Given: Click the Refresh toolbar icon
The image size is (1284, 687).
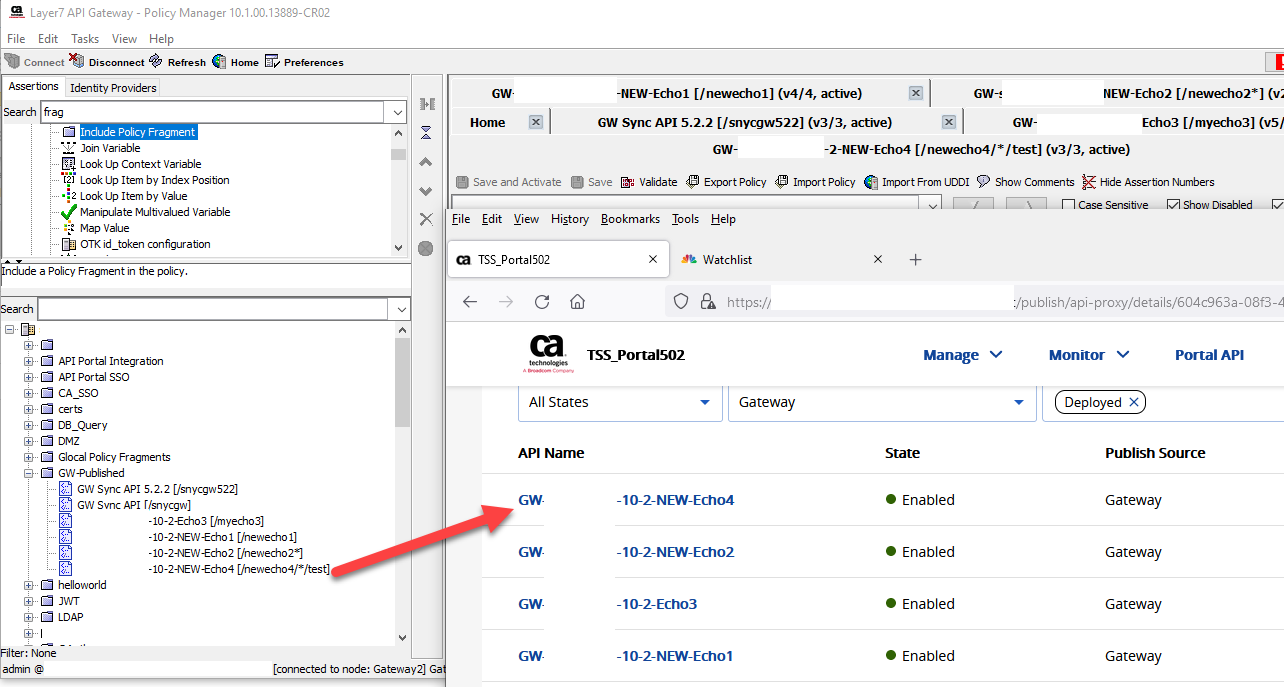Looking at the screenshot, I should pos(156,62).
